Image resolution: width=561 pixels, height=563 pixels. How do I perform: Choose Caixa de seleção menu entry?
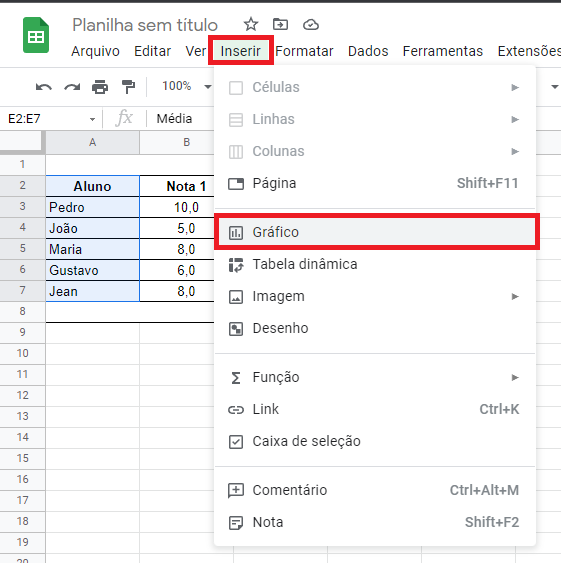(x=375, y=441)
